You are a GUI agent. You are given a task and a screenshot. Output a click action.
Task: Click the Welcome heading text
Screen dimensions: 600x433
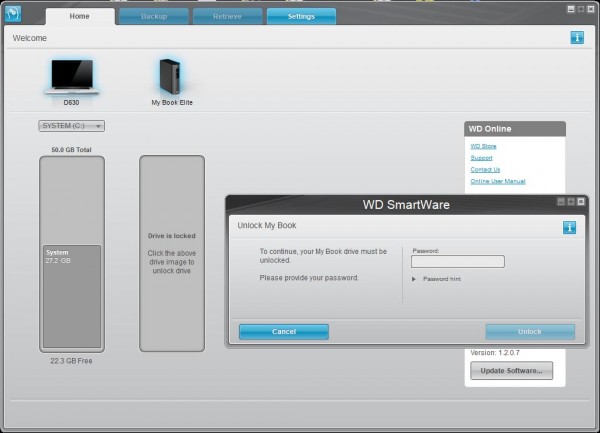pos(29,38)
